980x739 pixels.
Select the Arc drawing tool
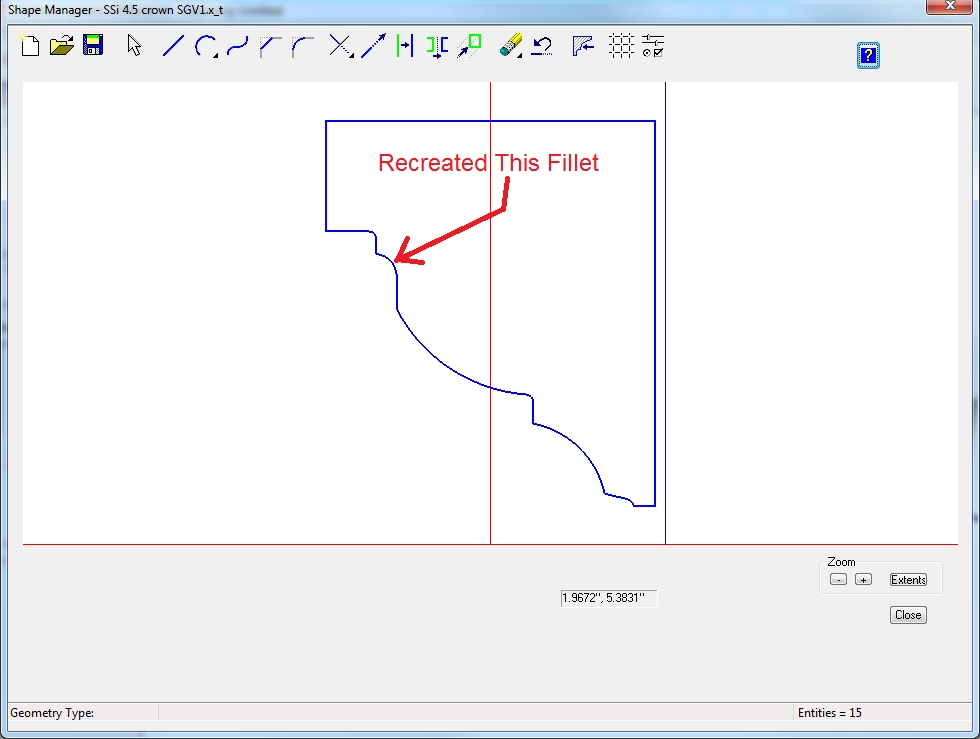point(205,45)
